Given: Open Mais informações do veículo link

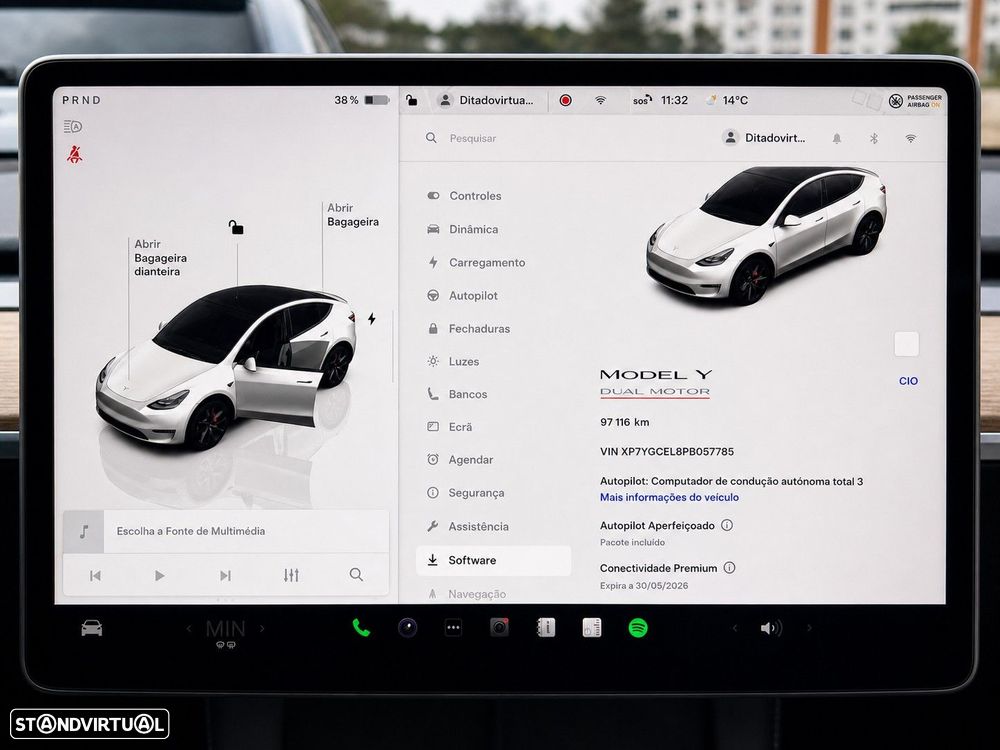Looking at the screenshot, I should (x=669, y=497).
